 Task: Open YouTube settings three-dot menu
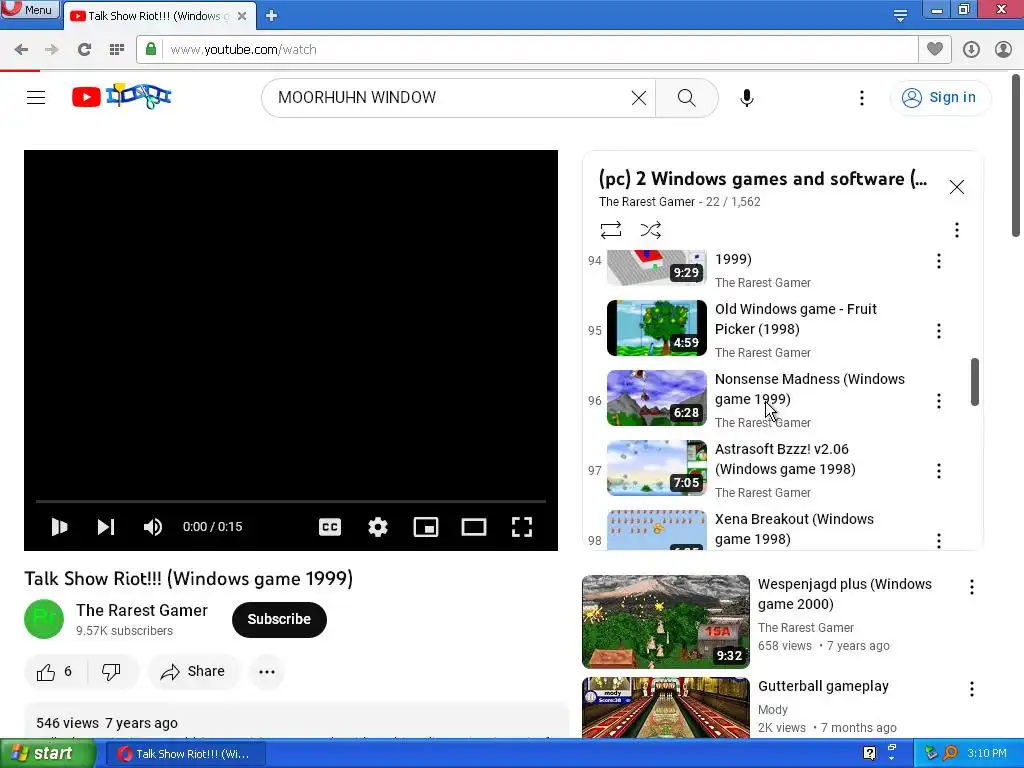point(861,98)
